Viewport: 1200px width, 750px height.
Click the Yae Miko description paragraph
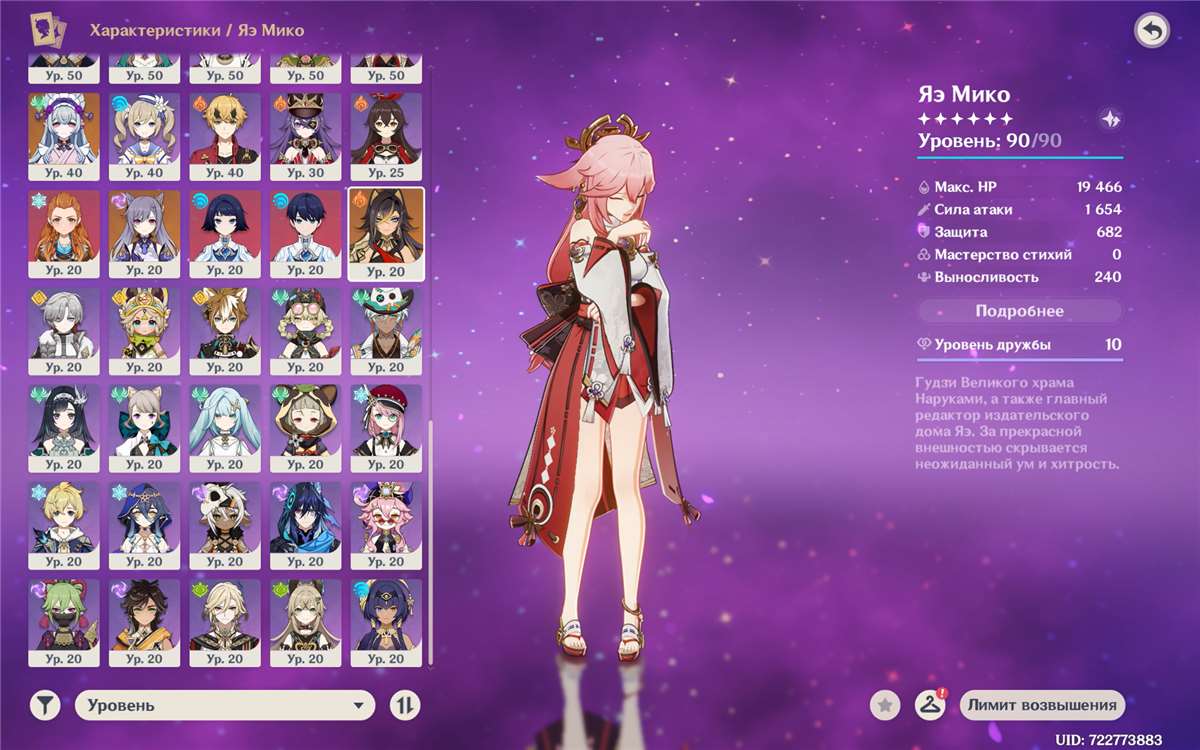click(1017, 424)
